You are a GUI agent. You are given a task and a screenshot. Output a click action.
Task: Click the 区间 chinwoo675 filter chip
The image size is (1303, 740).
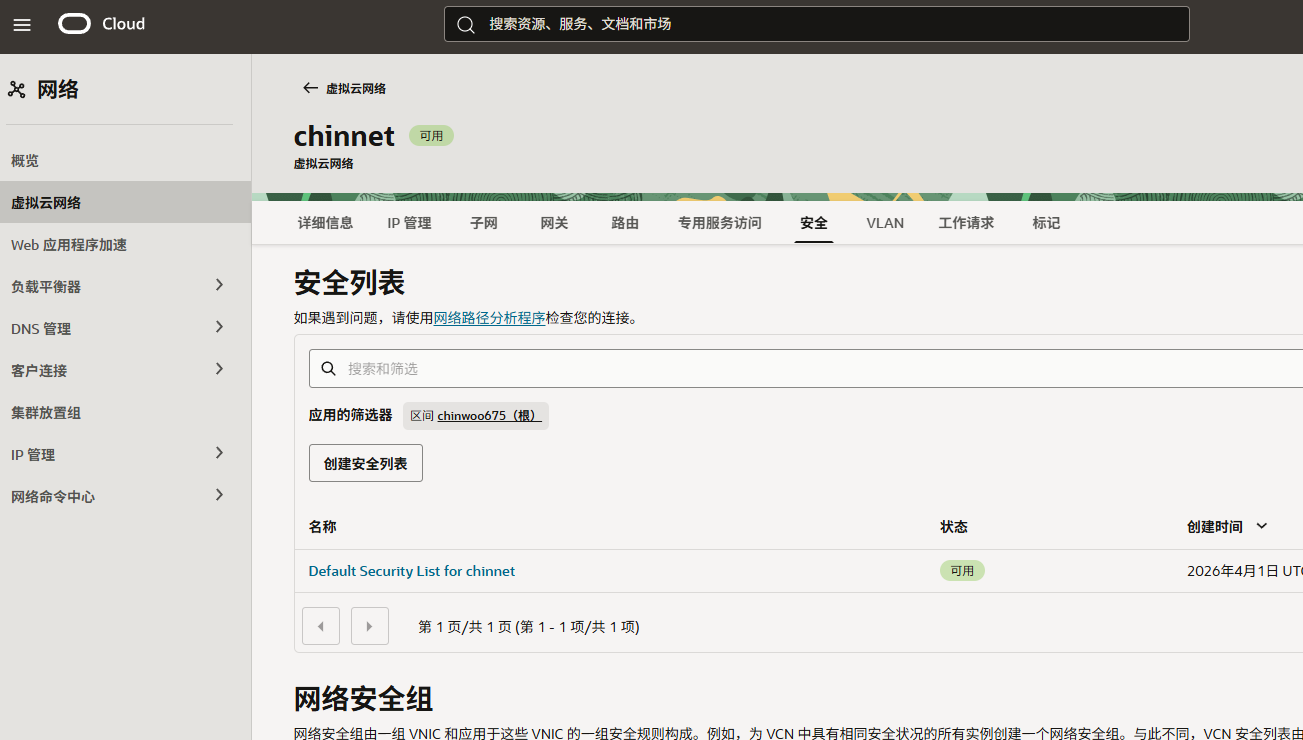point(476,416)
